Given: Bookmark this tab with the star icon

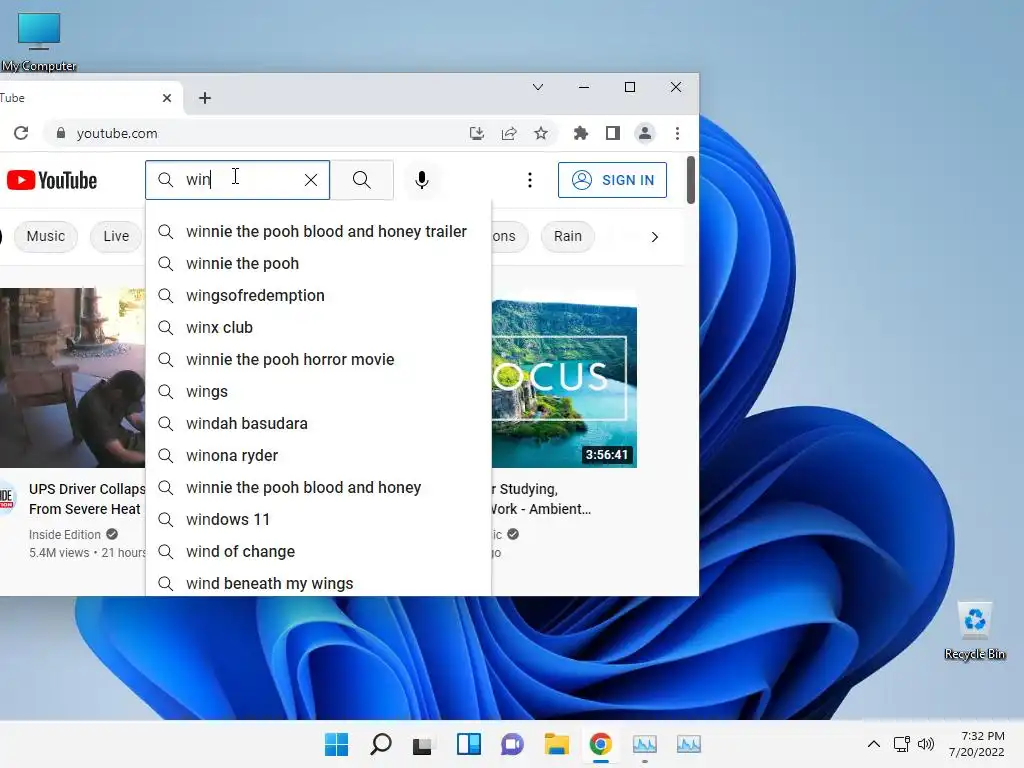Looking at the screenshot, I should (541, 133).
